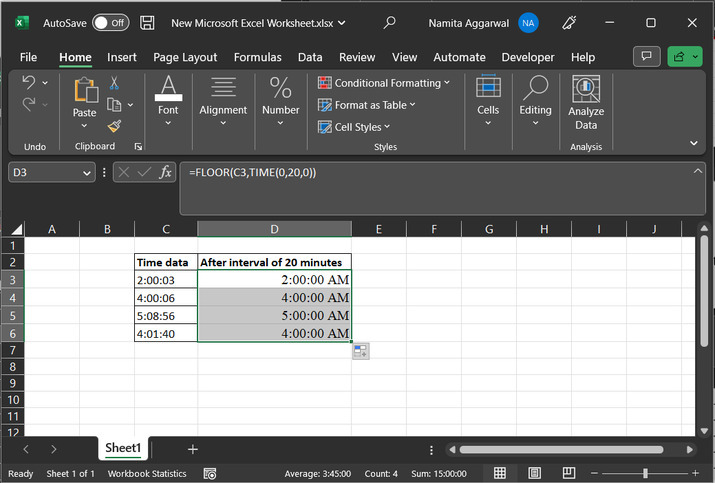Click the Save icon in title bar
The width and height of the screenshot is (715, 483).
(147, 22)
